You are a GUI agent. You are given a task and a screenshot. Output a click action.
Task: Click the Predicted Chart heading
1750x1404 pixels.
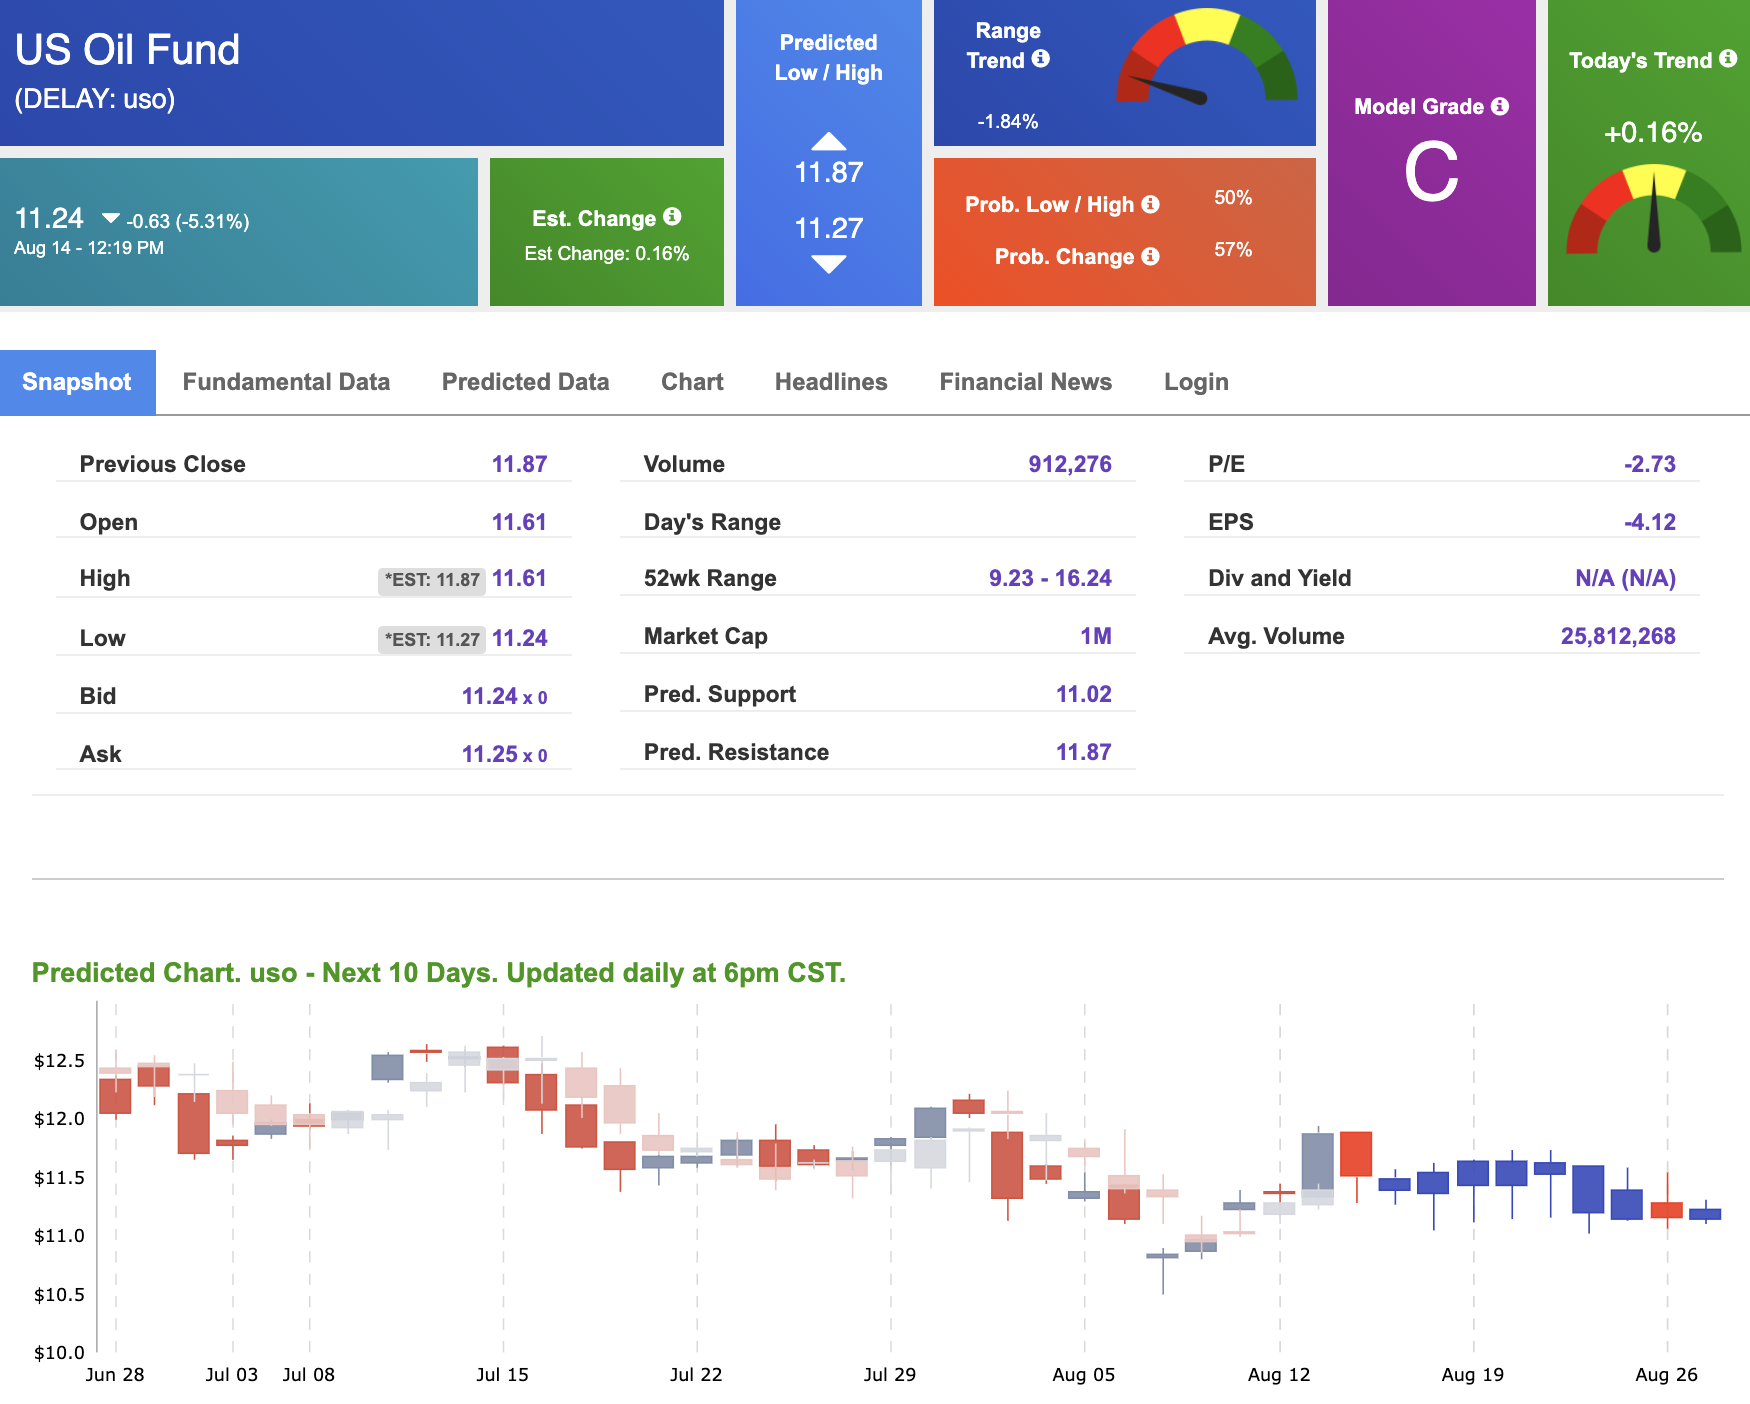(439, 973)
